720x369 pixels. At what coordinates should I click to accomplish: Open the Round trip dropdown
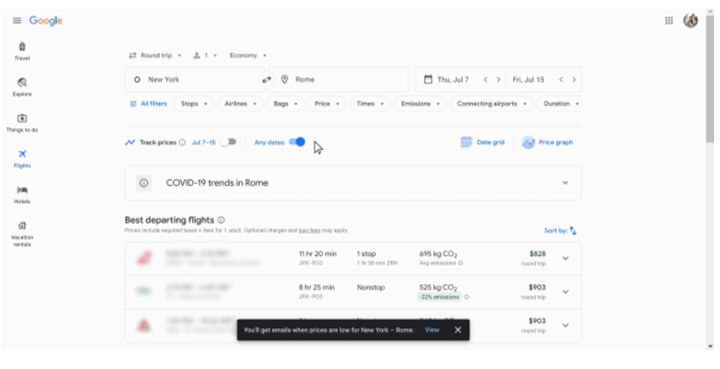tap(155, 56)
